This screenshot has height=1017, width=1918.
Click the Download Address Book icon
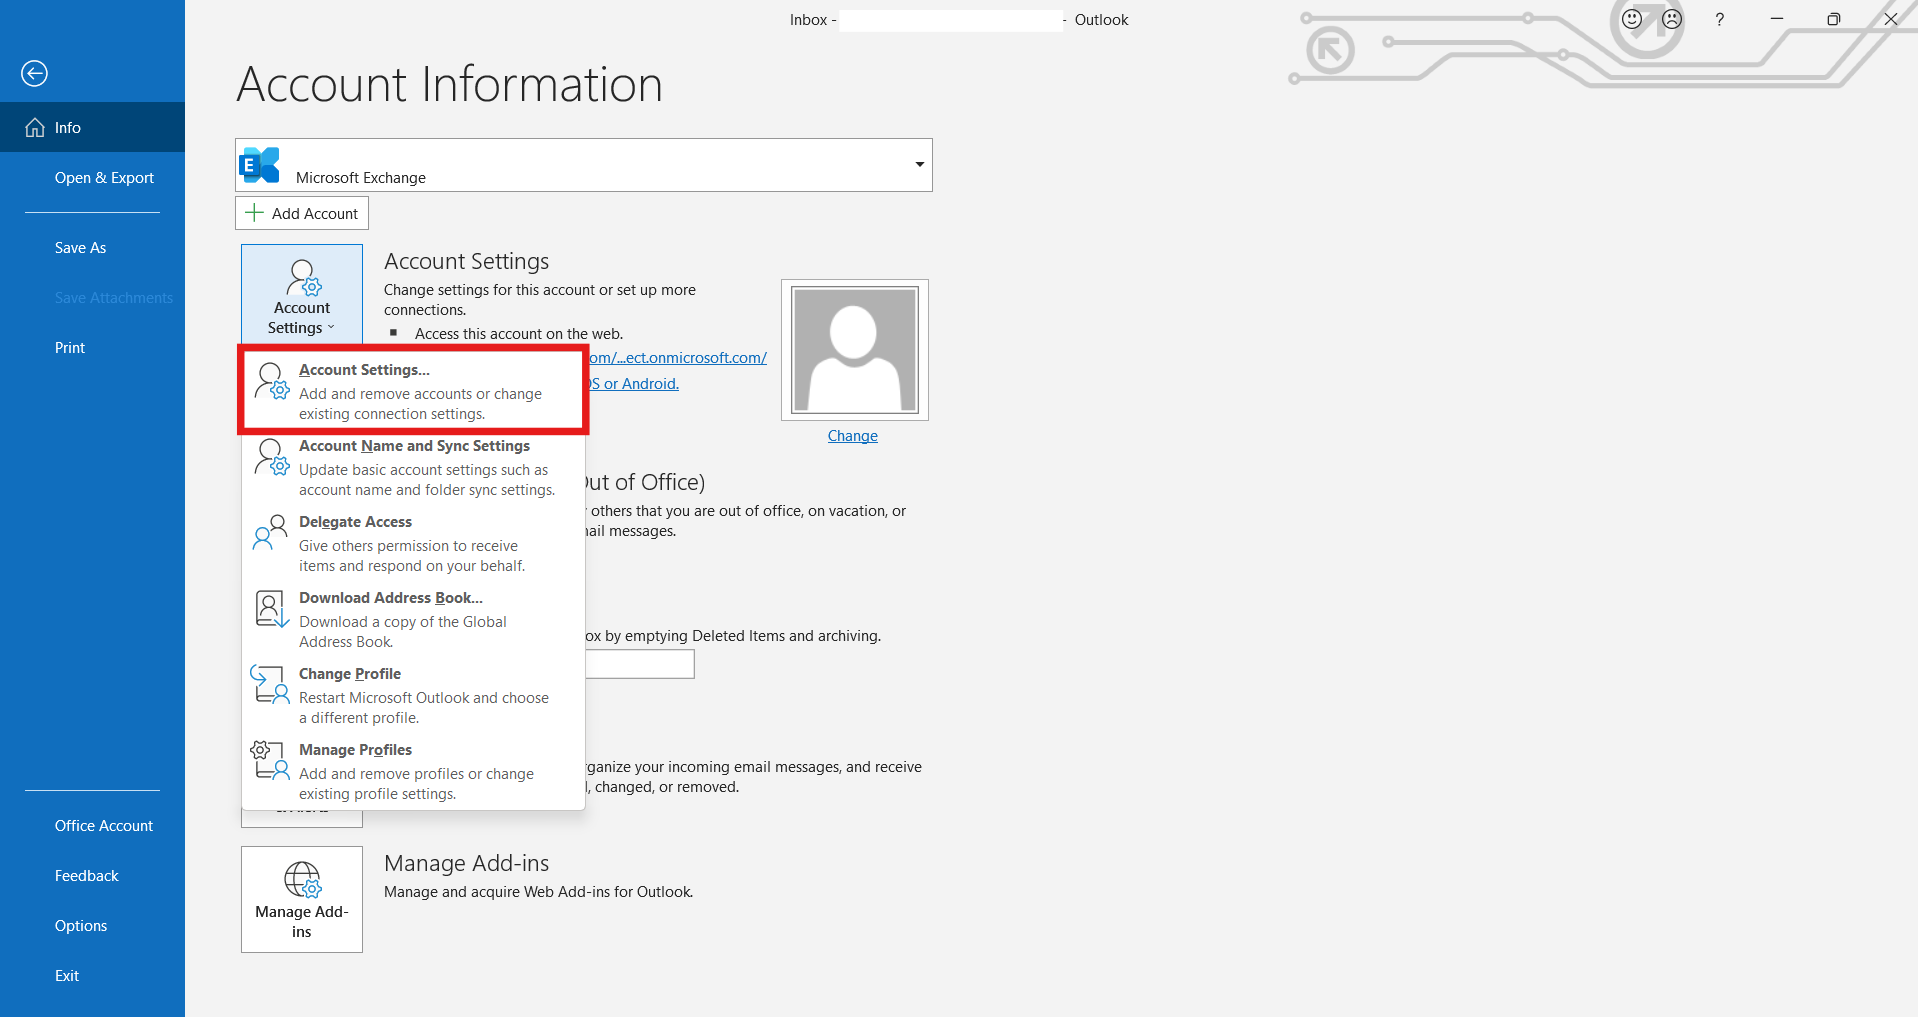click(x=271, y=608)
